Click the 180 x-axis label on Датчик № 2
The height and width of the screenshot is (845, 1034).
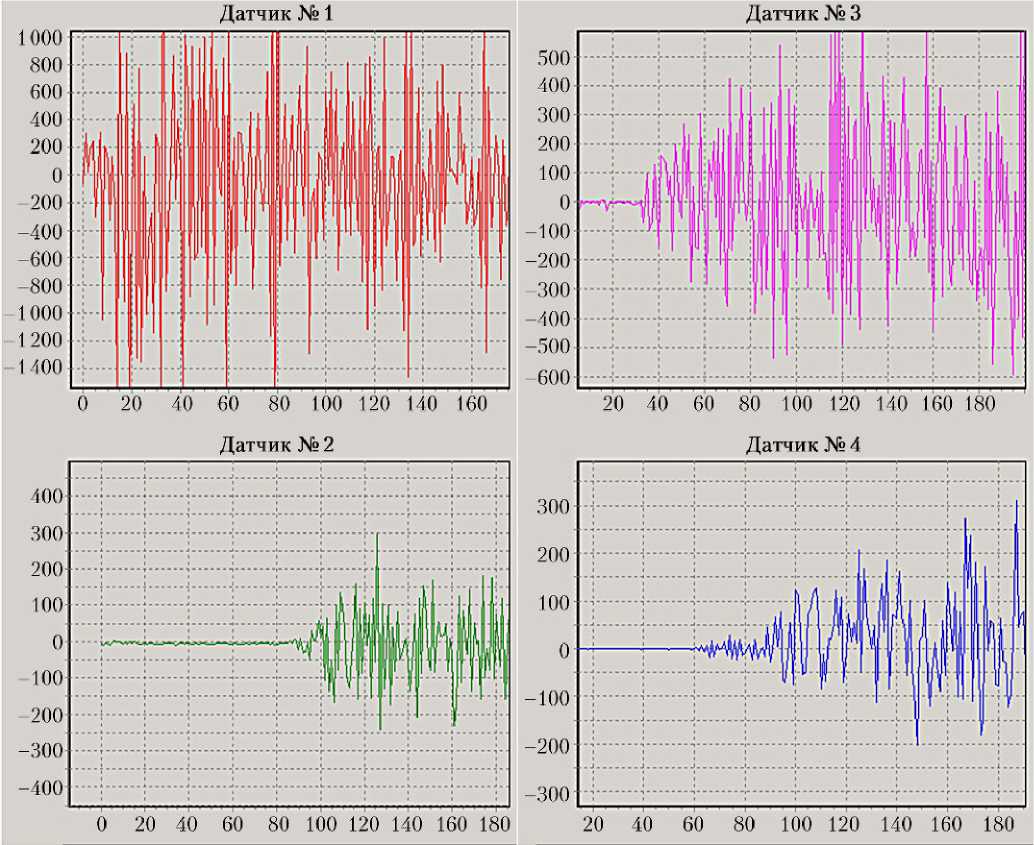pos(495,824)
